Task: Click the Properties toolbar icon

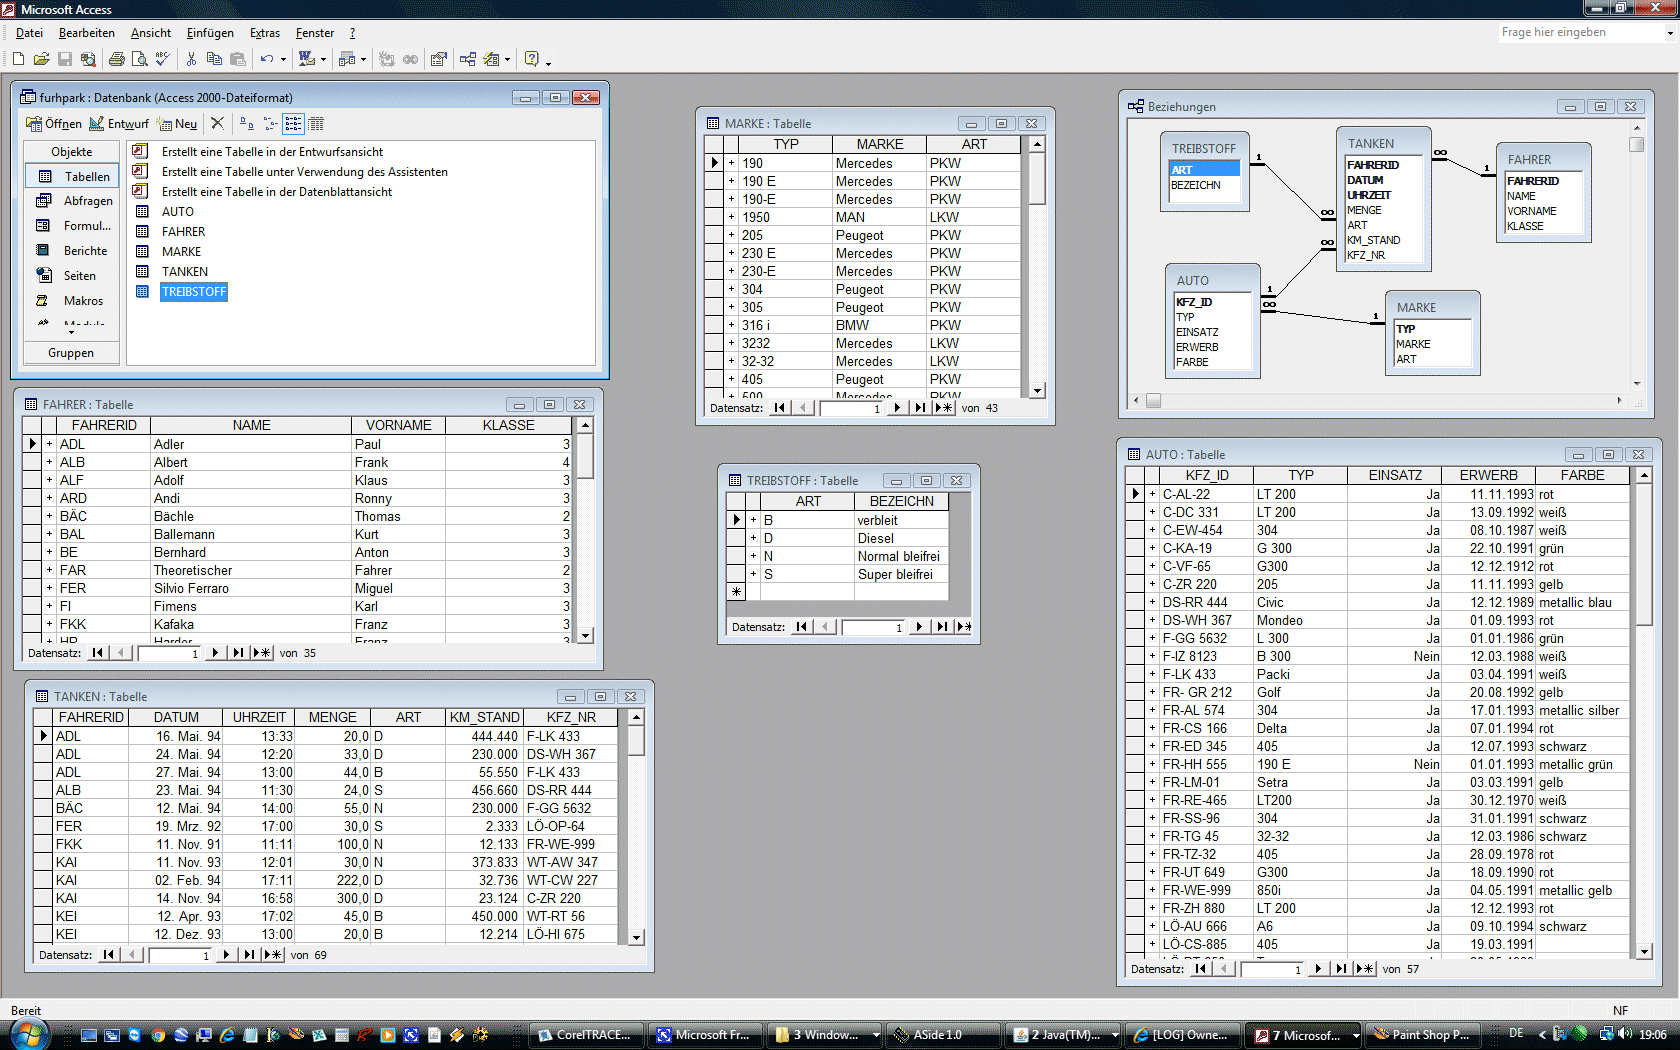Action: (438, 59)
